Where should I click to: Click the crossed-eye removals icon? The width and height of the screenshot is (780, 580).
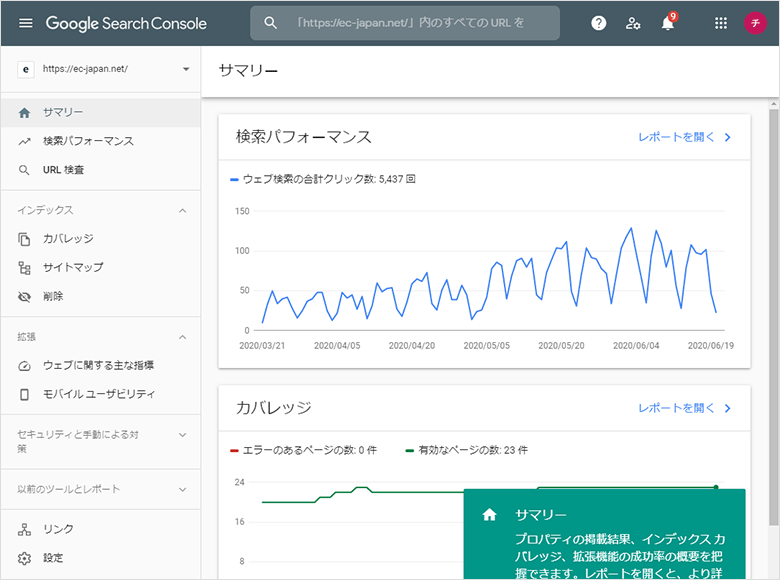point(24,297)
